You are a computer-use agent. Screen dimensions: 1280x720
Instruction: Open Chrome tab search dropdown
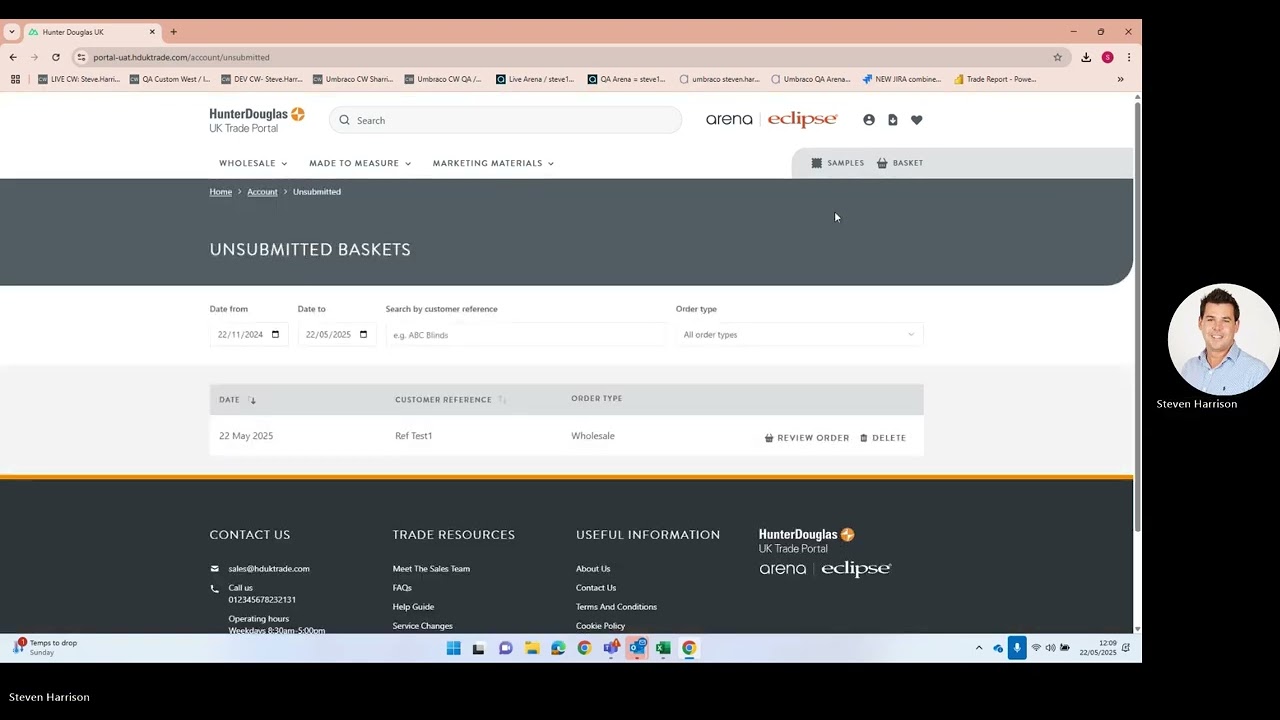11,32
